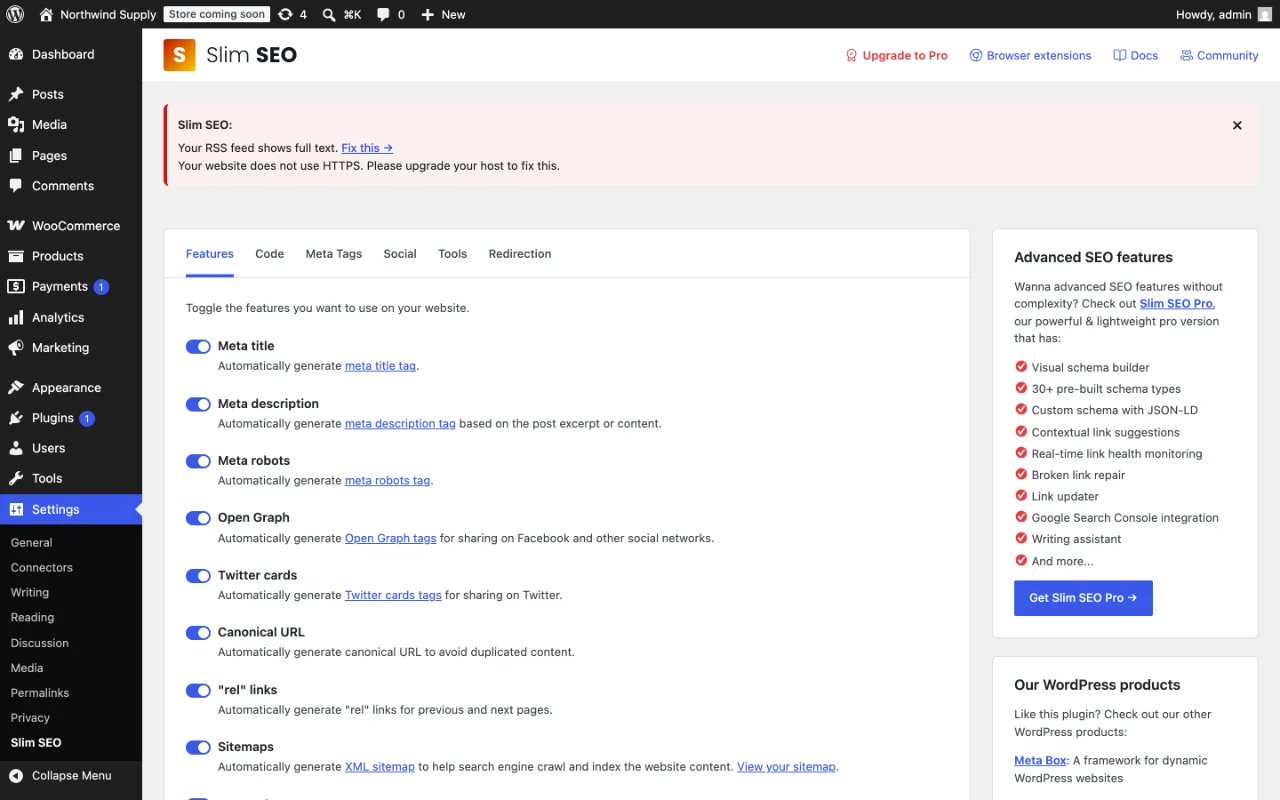The width and height of the screenshot is (1280, 800).
Task: Switch to the Meta Tags tab
Action: (x=334, y=254)
